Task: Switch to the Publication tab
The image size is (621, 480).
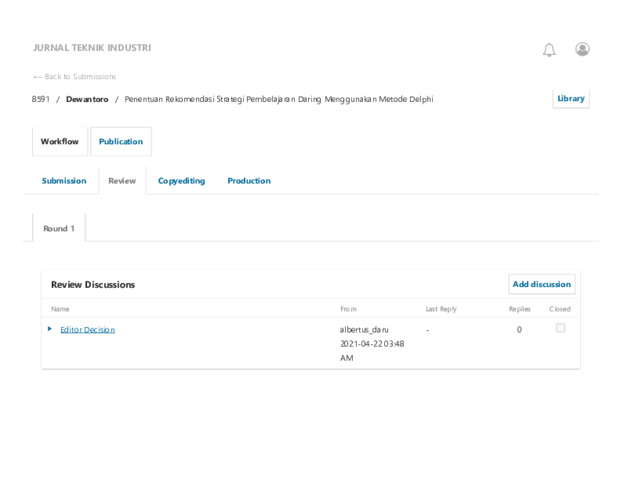Action: tap(121, 142)
